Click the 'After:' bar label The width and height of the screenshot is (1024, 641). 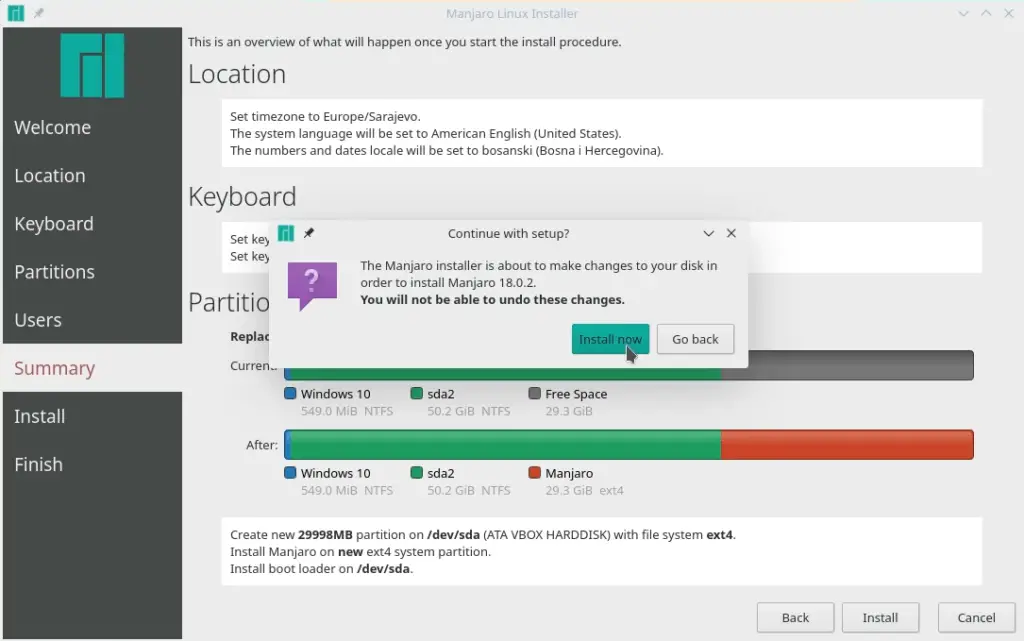coord(262,445)
